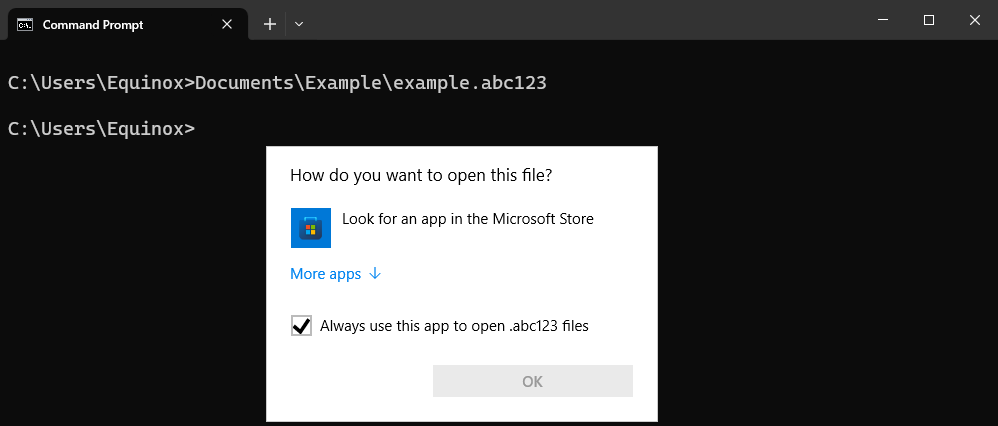Image resolution: width=998 pixels, height=426 pixels.
Task: Maximize the terminal window
Action: click(929, 20)
